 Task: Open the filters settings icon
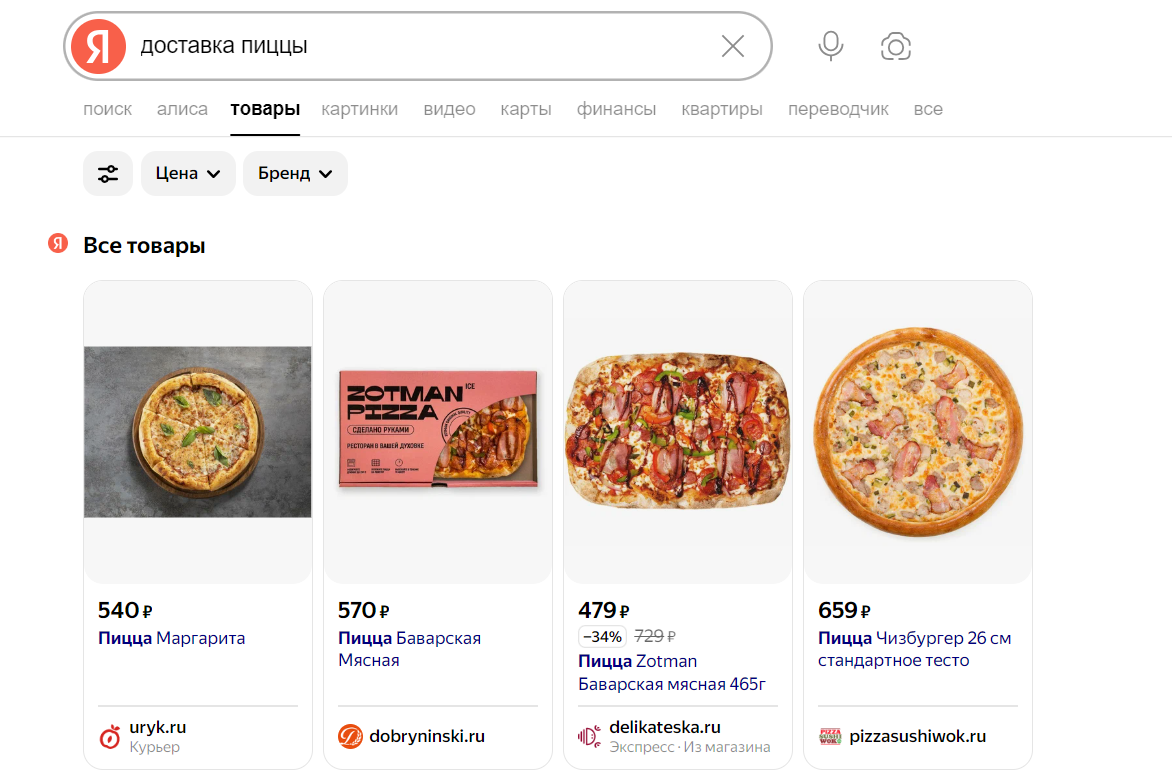(x=108, y=174)
